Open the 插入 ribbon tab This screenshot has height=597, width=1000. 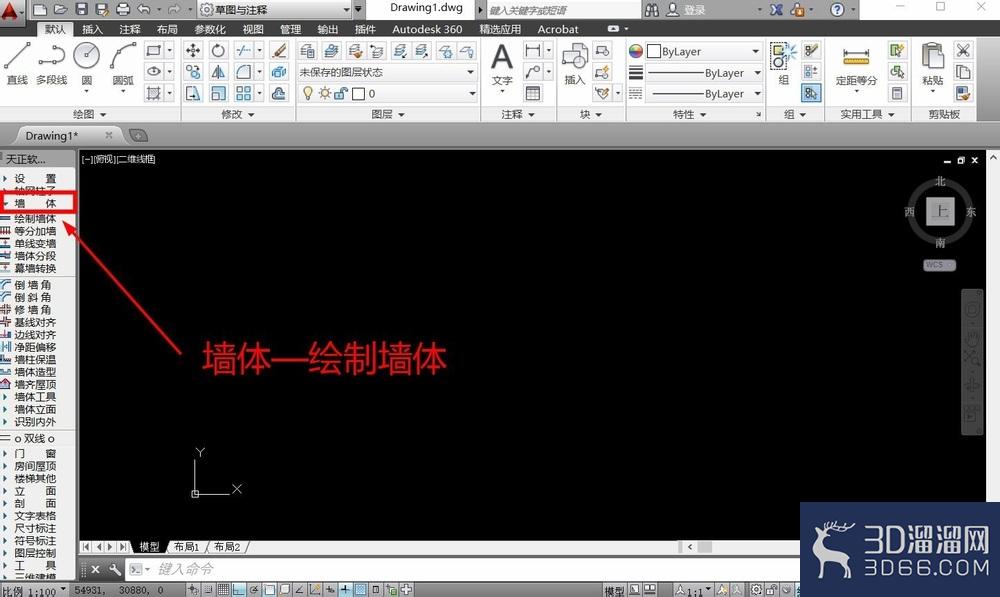pos(92,29)
